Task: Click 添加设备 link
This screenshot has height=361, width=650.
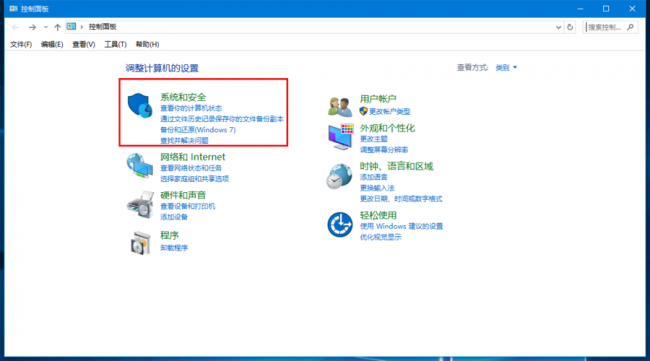Action: coord(174,217)
